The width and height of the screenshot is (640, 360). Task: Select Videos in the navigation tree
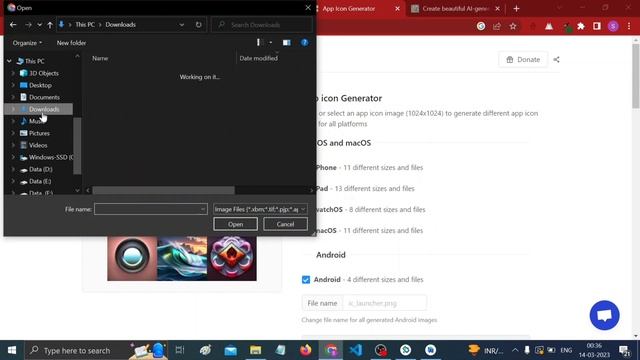coord(38,145)
